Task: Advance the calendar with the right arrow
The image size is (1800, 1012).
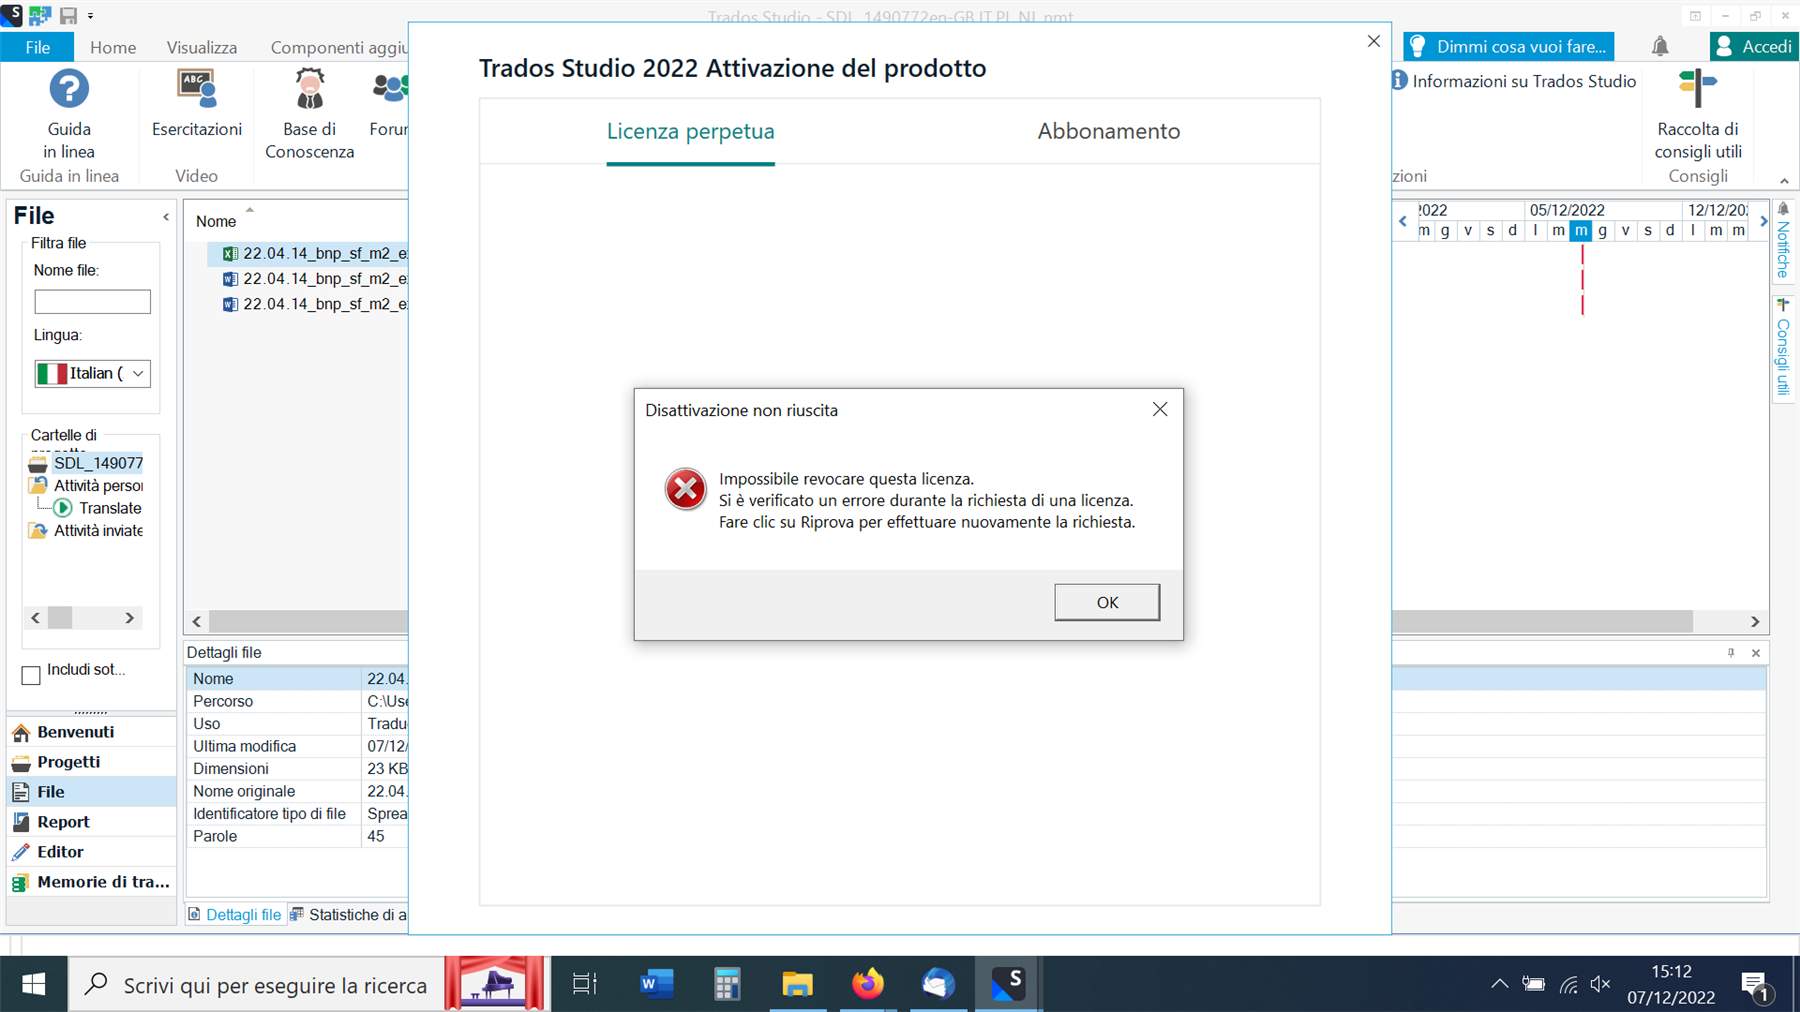Action: pyautogui.click(x=1763, y=221)
